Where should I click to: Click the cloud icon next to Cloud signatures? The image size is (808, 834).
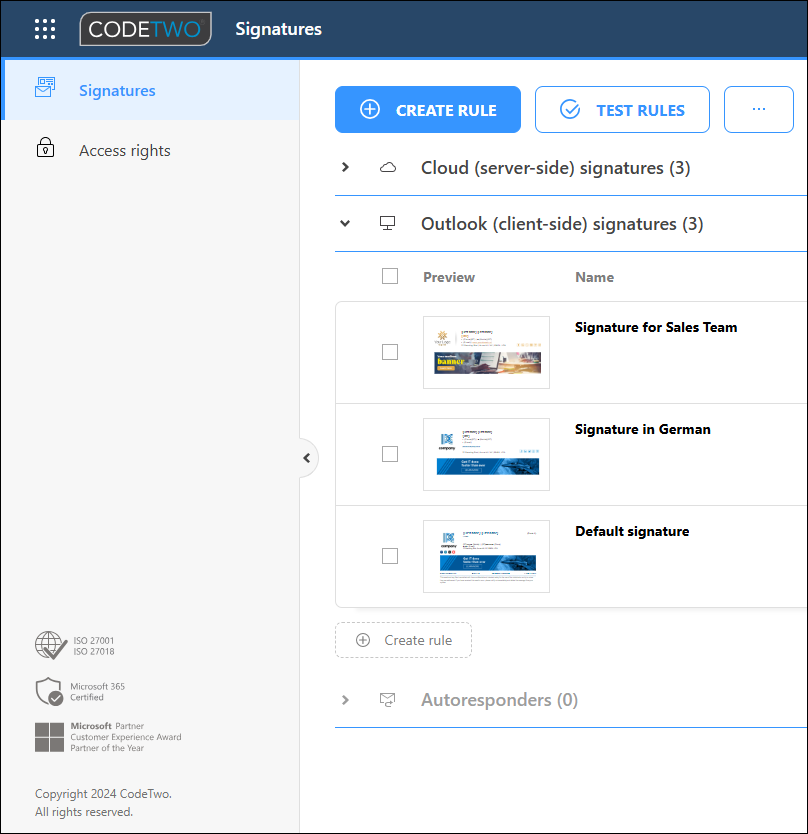[x=388, y=168]
